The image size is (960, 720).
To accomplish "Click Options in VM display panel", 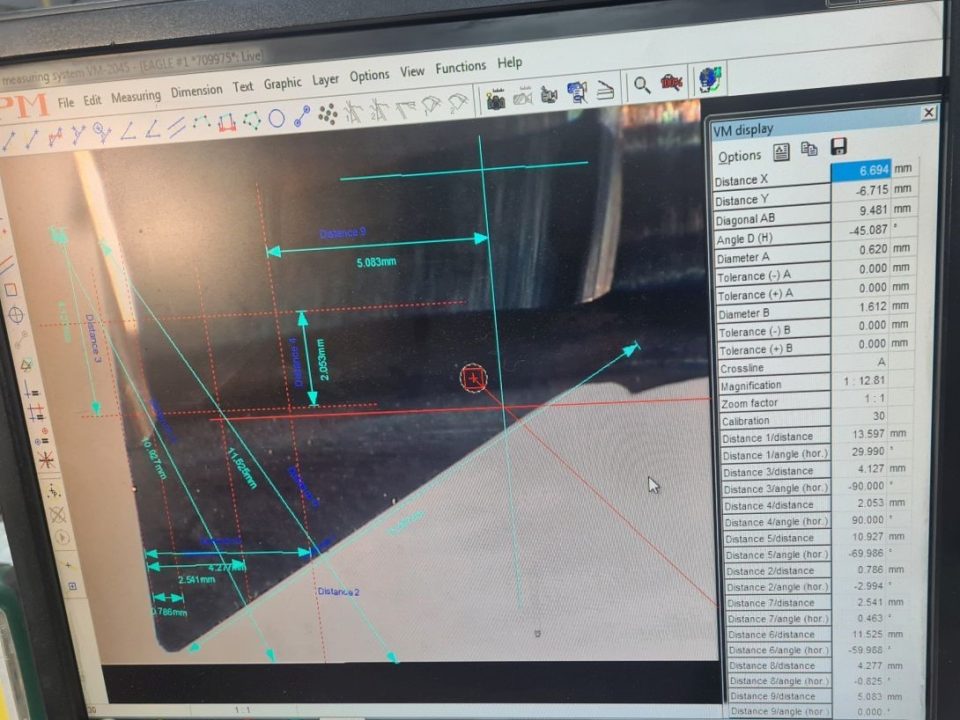I will coord(739,156).
